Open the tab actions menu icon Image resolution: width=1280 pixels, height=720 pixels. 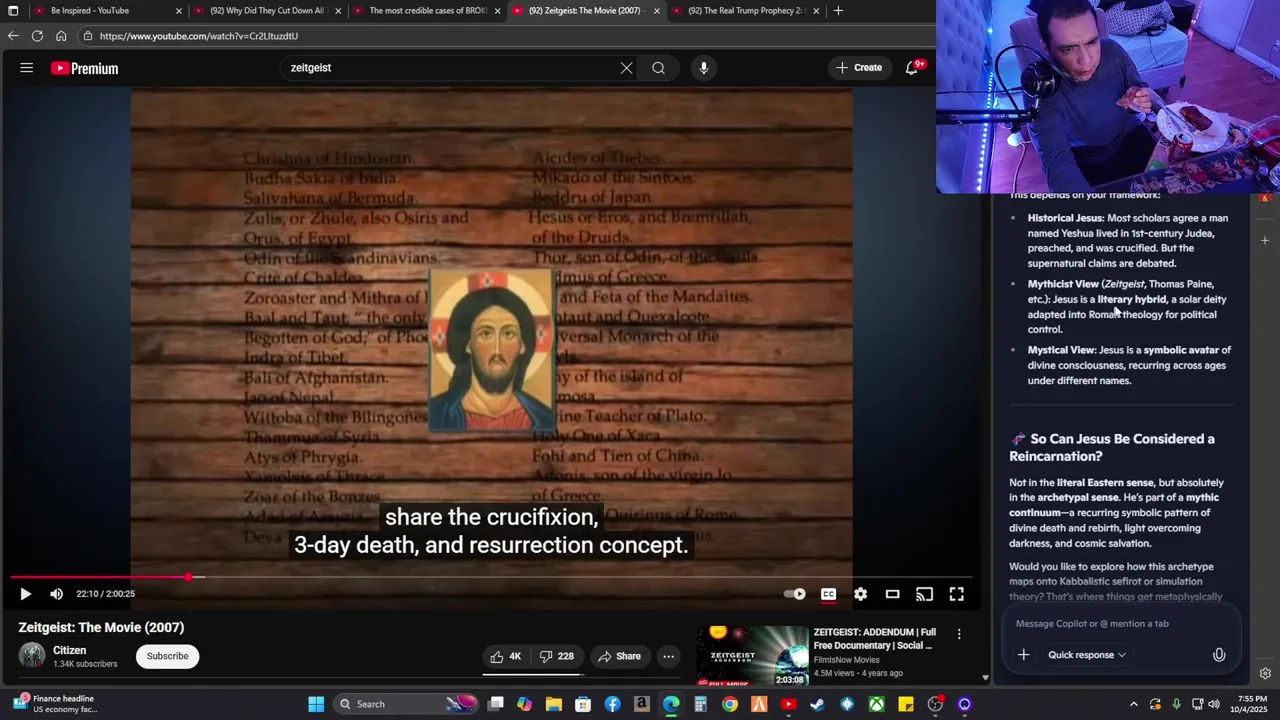tap(13, 11)
